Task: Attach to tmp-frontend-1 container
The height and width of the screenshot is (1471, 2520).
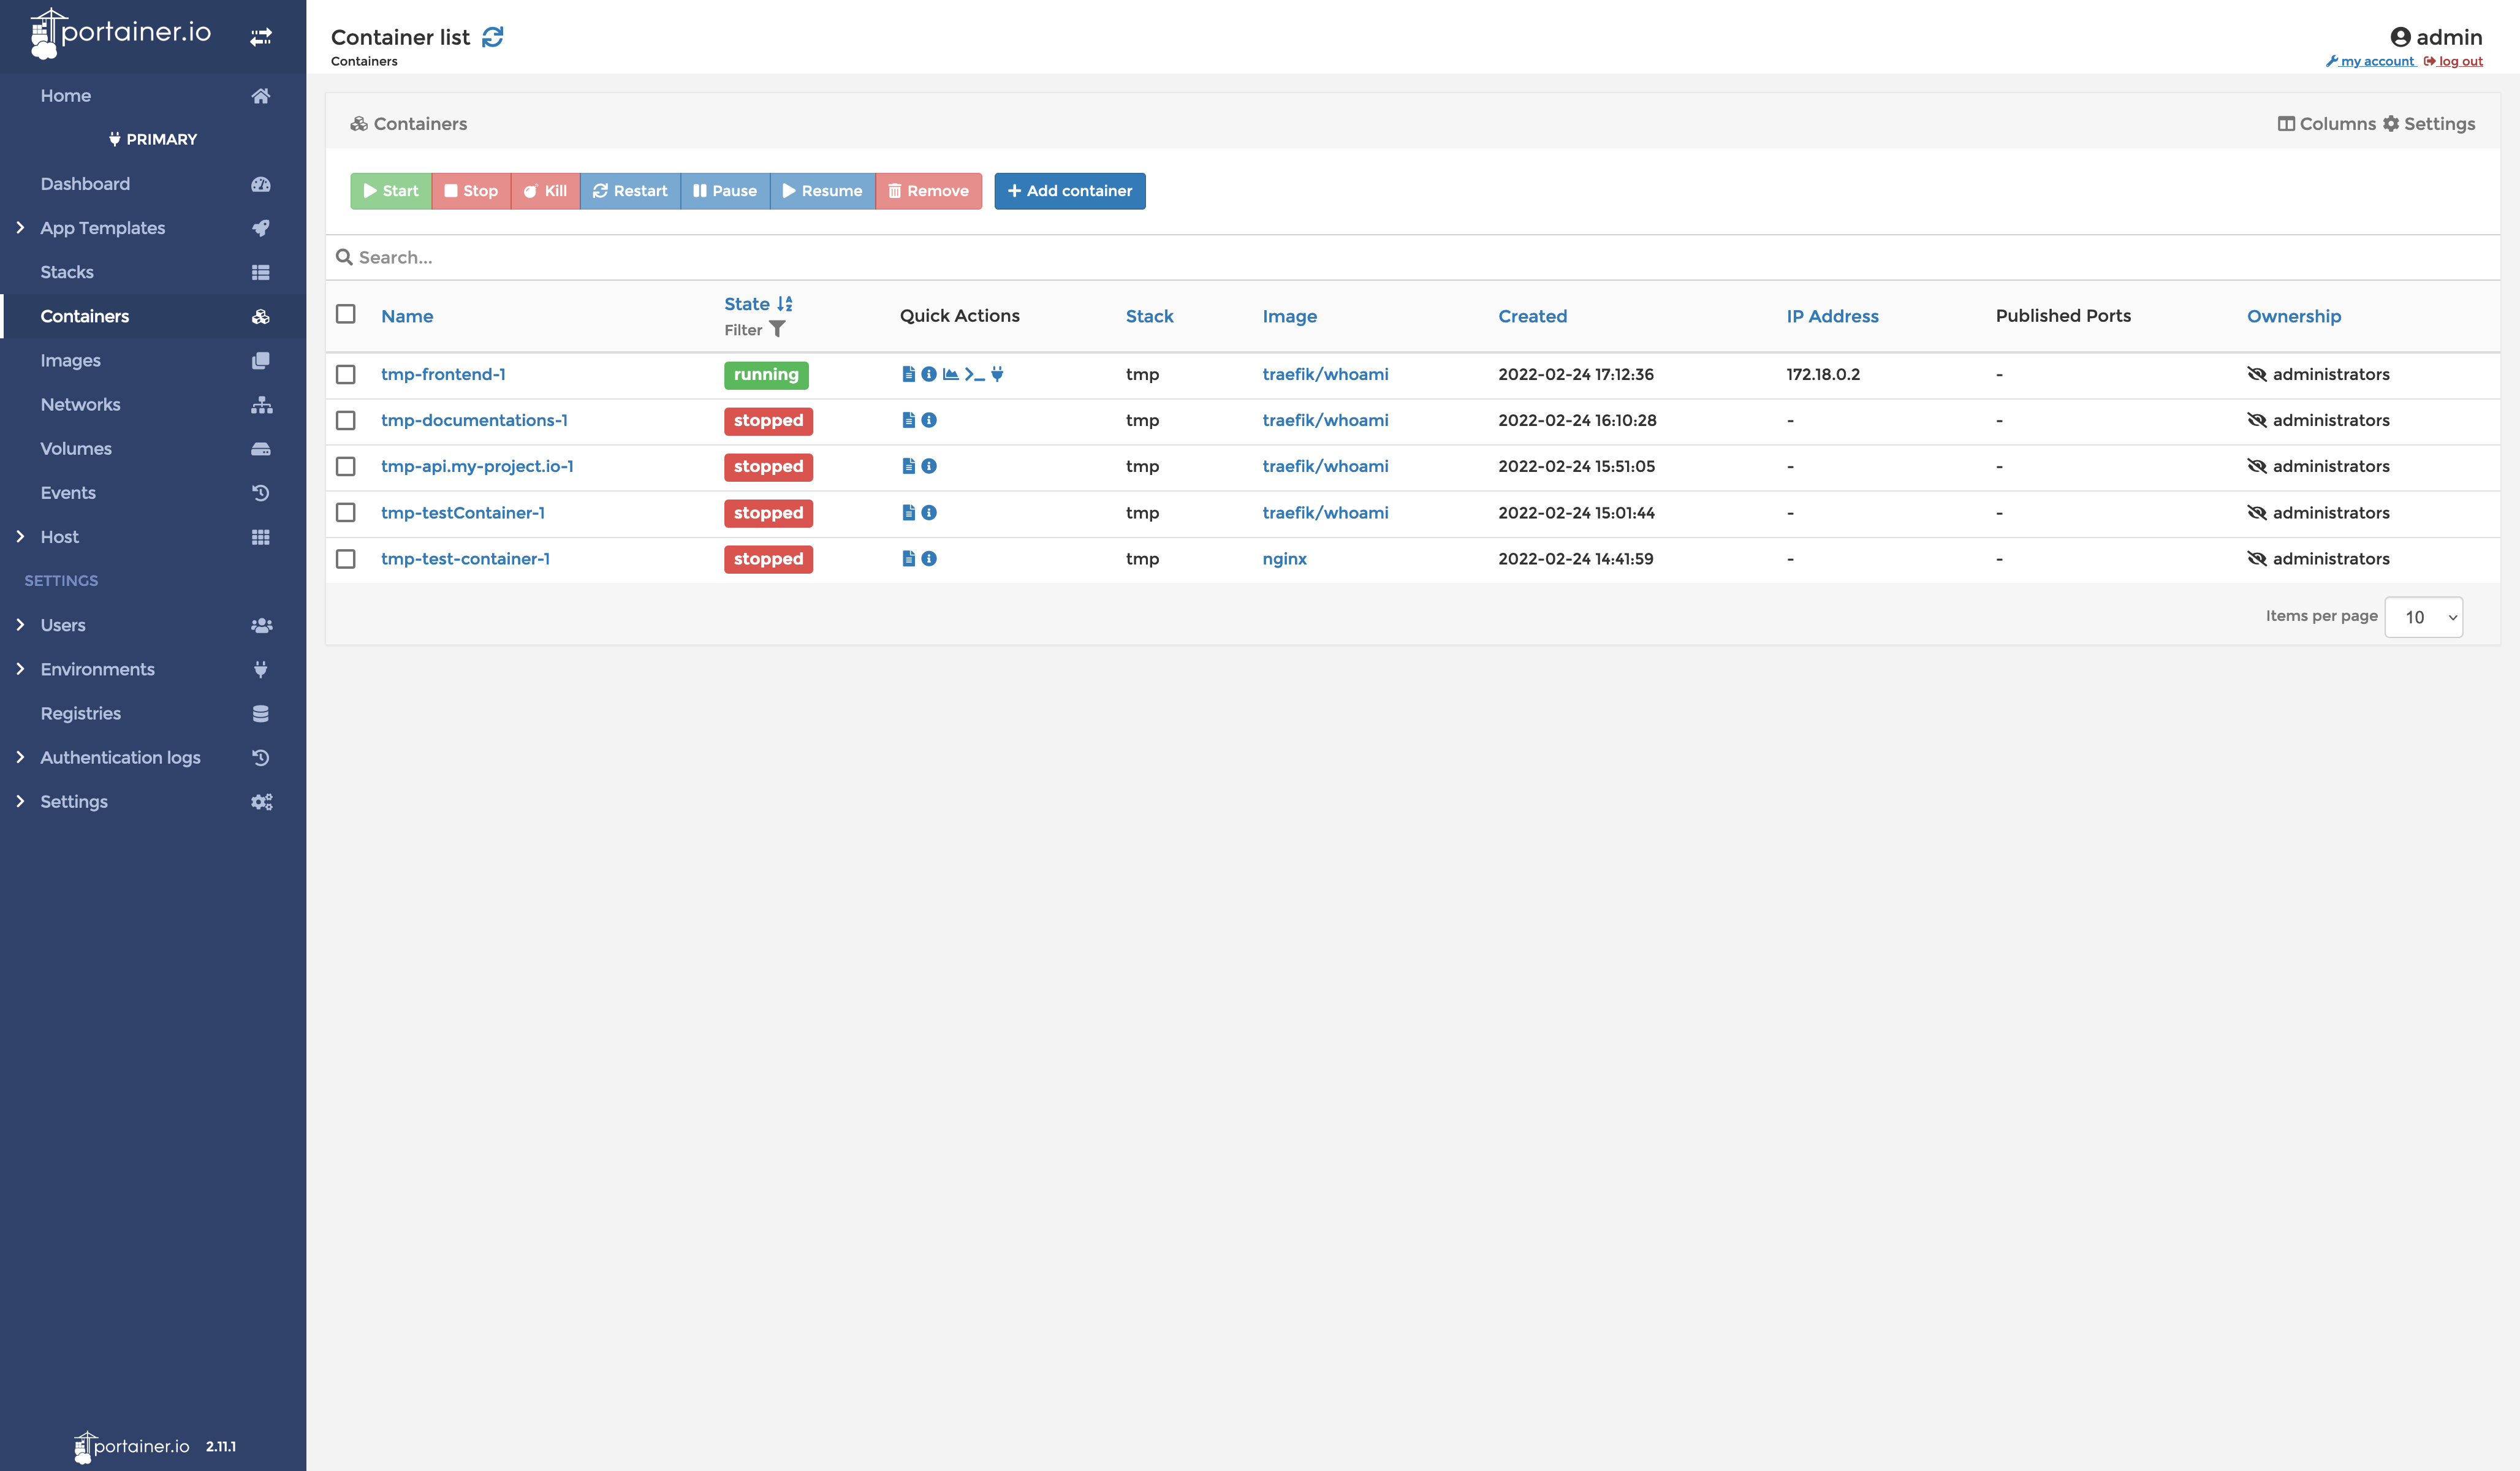Action: [x=997, y=374]
